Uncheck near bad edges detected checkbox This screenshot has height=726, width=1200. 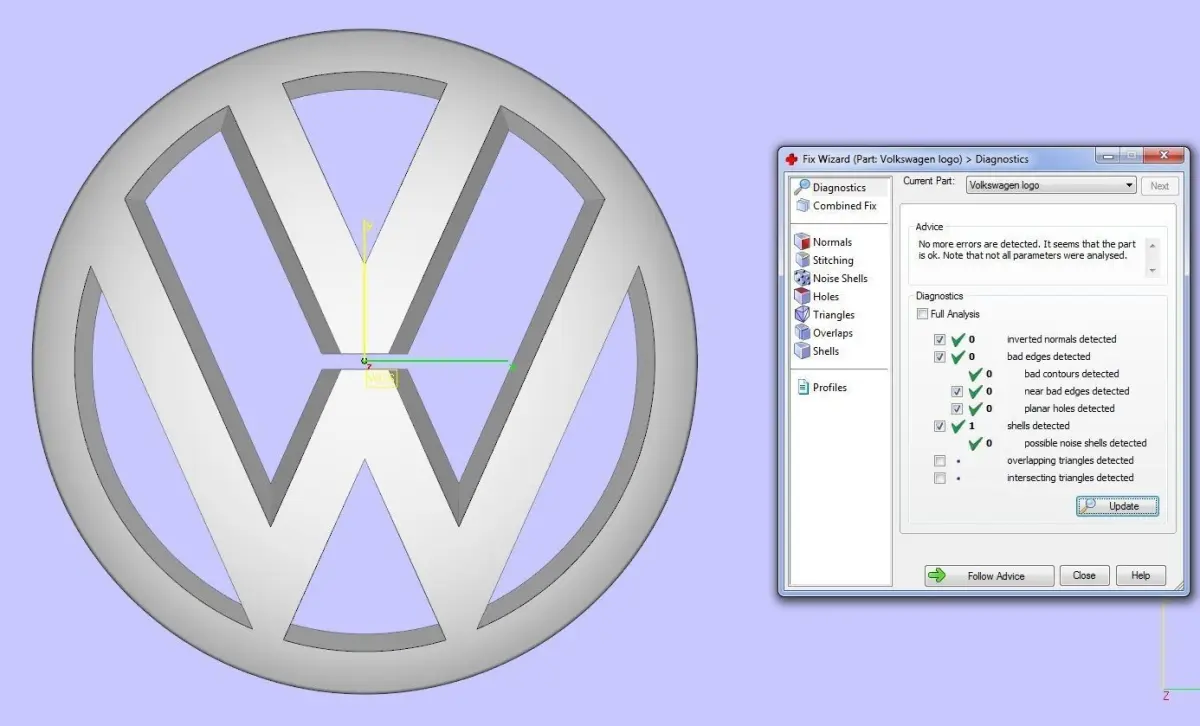pos(957,391)
